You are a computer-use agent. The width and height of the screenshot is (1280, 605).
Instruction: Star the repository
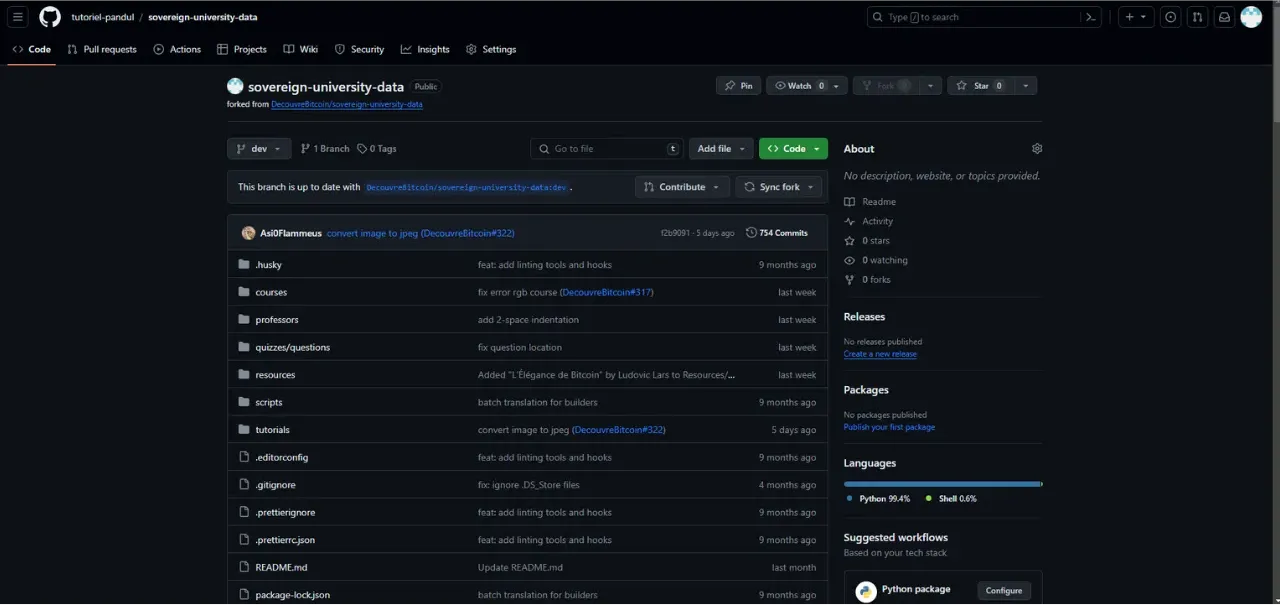[x=975, y=86]
